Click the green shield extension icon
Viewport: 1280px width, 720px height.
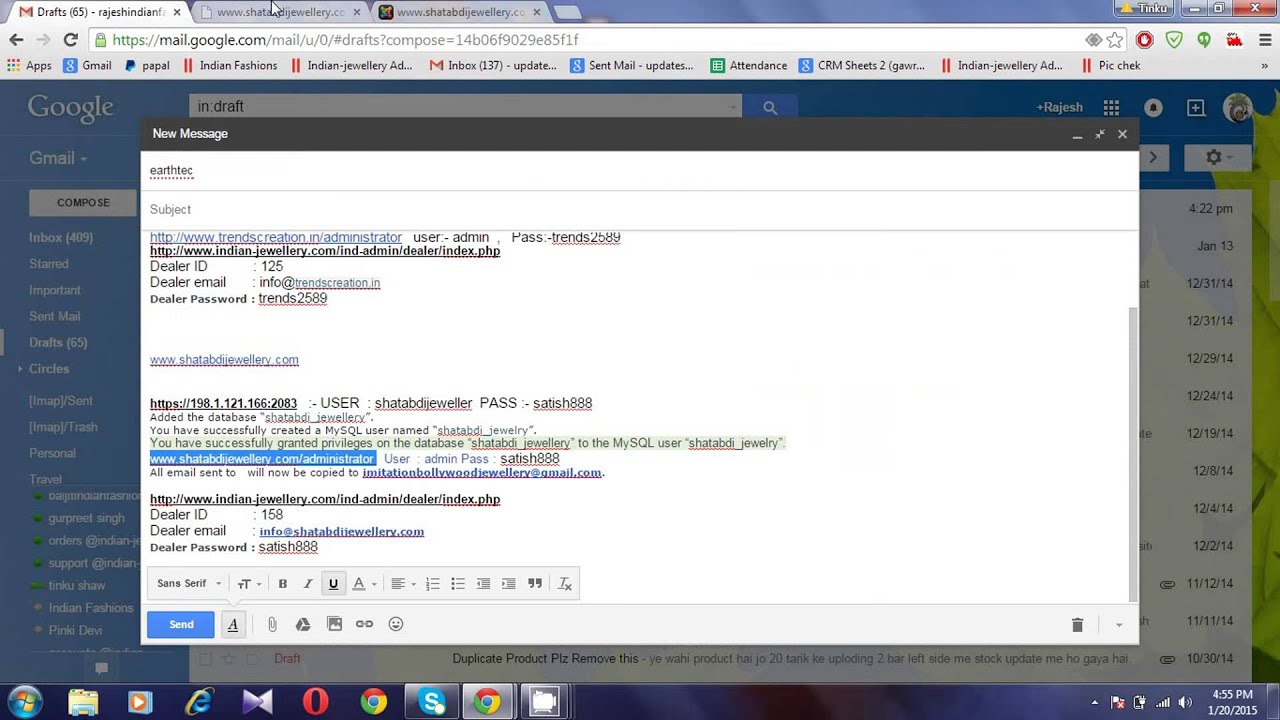1175,40
